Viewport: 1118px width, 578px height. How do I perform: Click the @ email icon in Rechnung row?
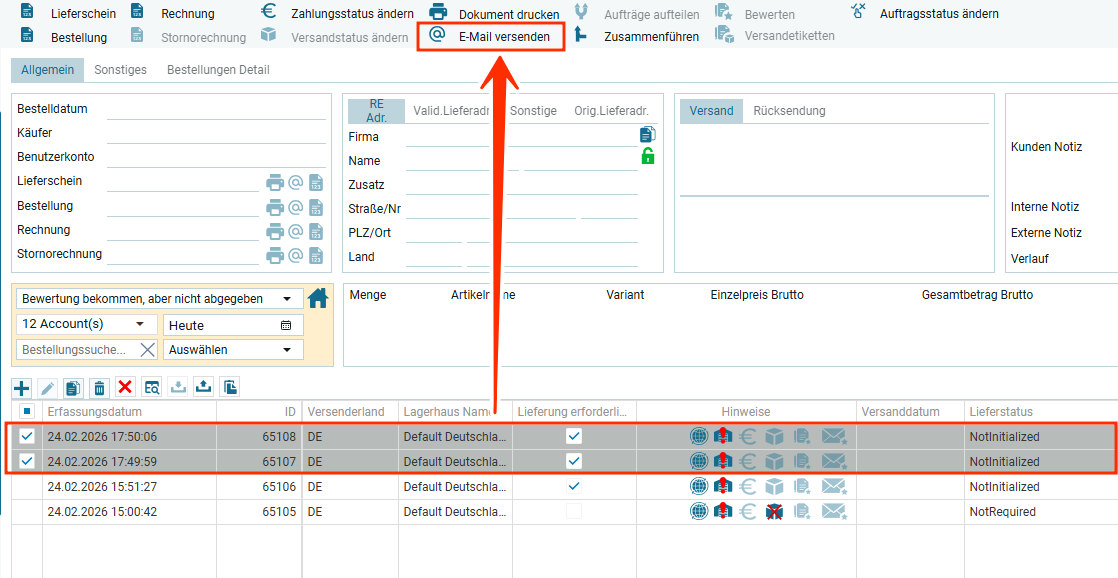point(296,230)
